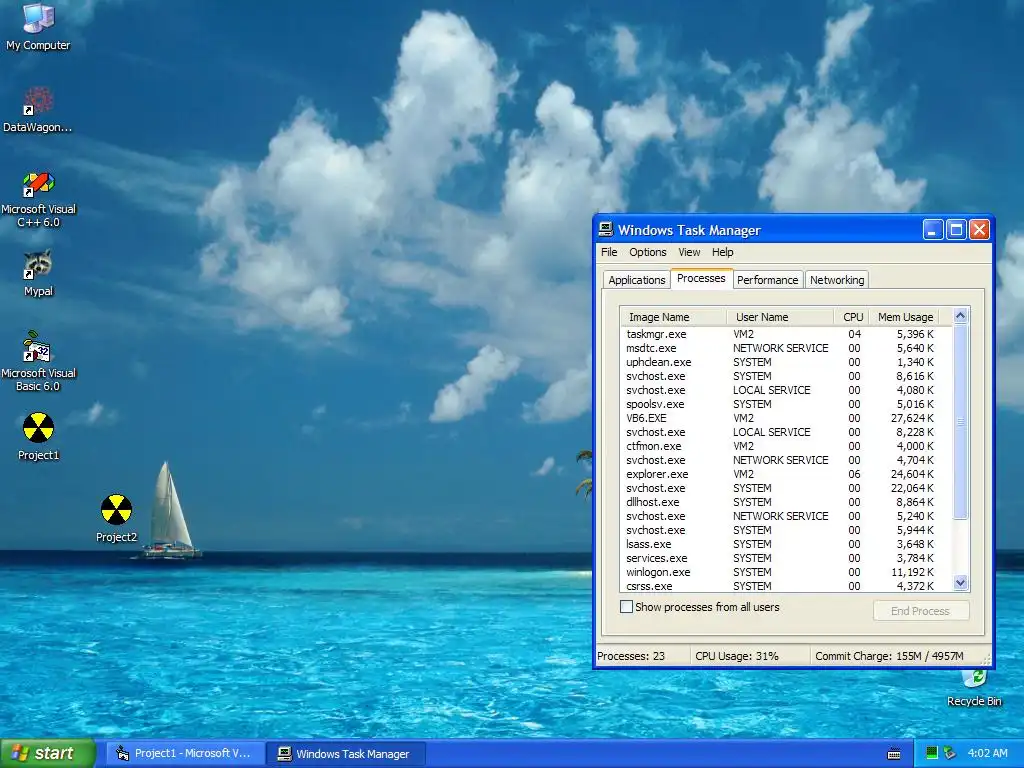Select the Recycle Bin desktop icon
Screen dimensions: 1024x768
pos(974,688)
